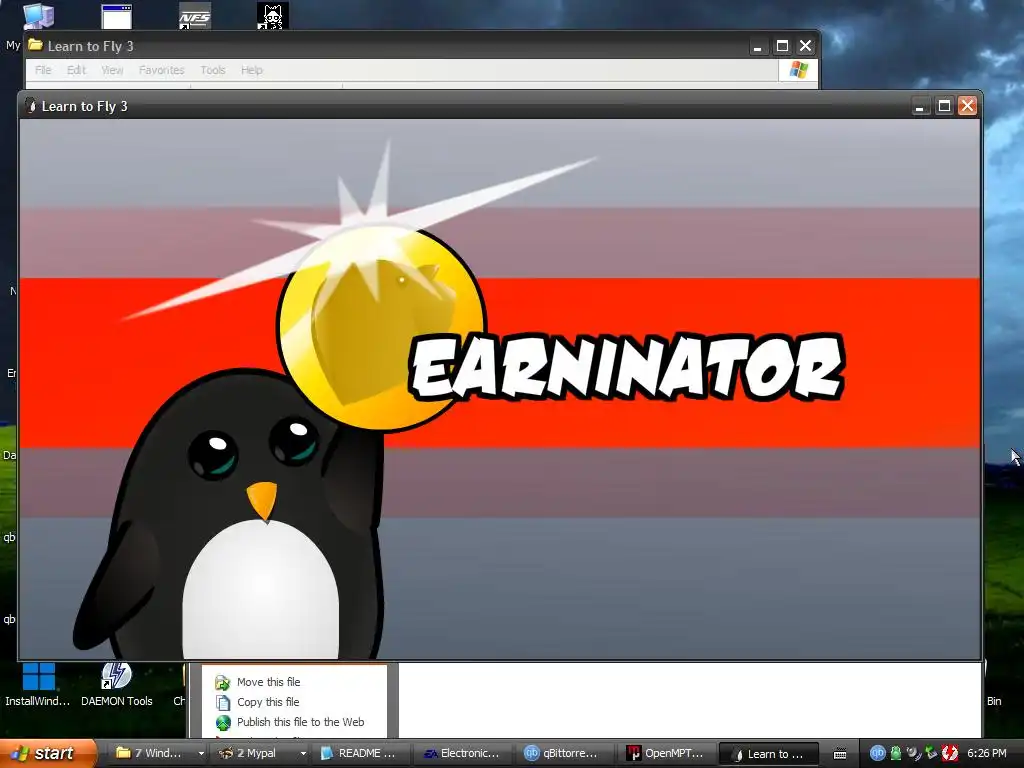Click the Windows flag logo in Explorer window
This screenshot has width=1024, height=768.
(x=798, y=70)
